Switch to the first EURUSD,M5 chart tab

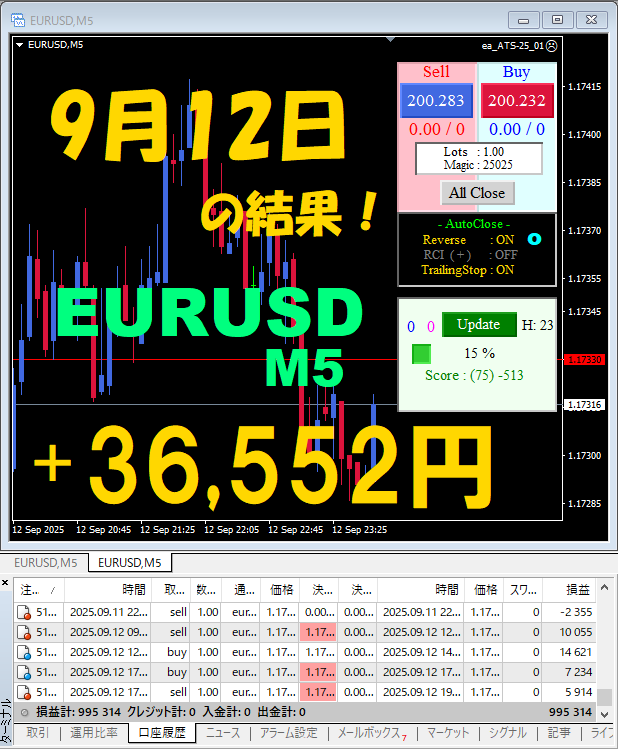pyautogui.click(x=45, y=563)
